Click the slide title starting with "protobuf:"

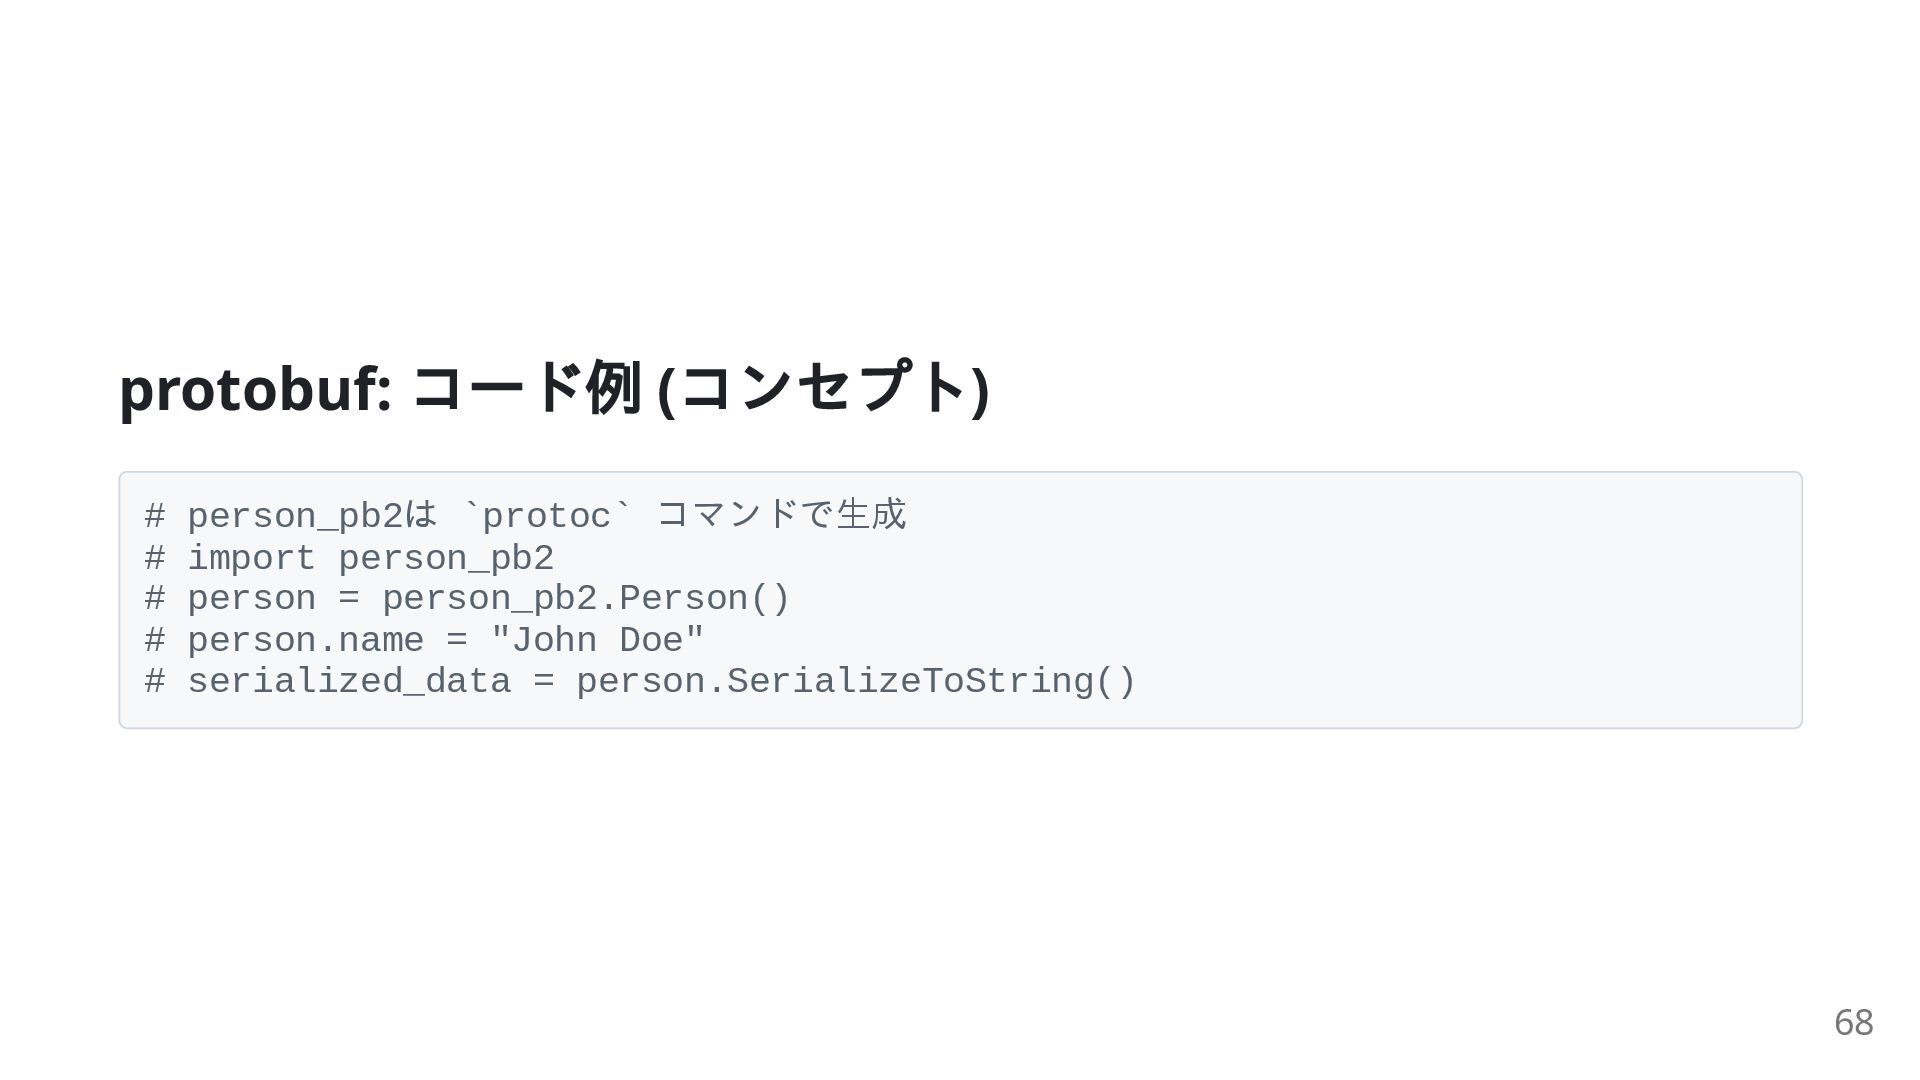pos(554,388)
